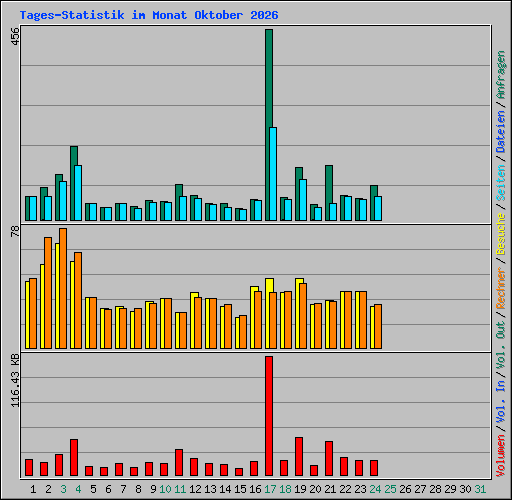The height and width of the screenshot is (500, 512).
Task: Click day label "7" on the x-axis
Action: pos(123,489)
